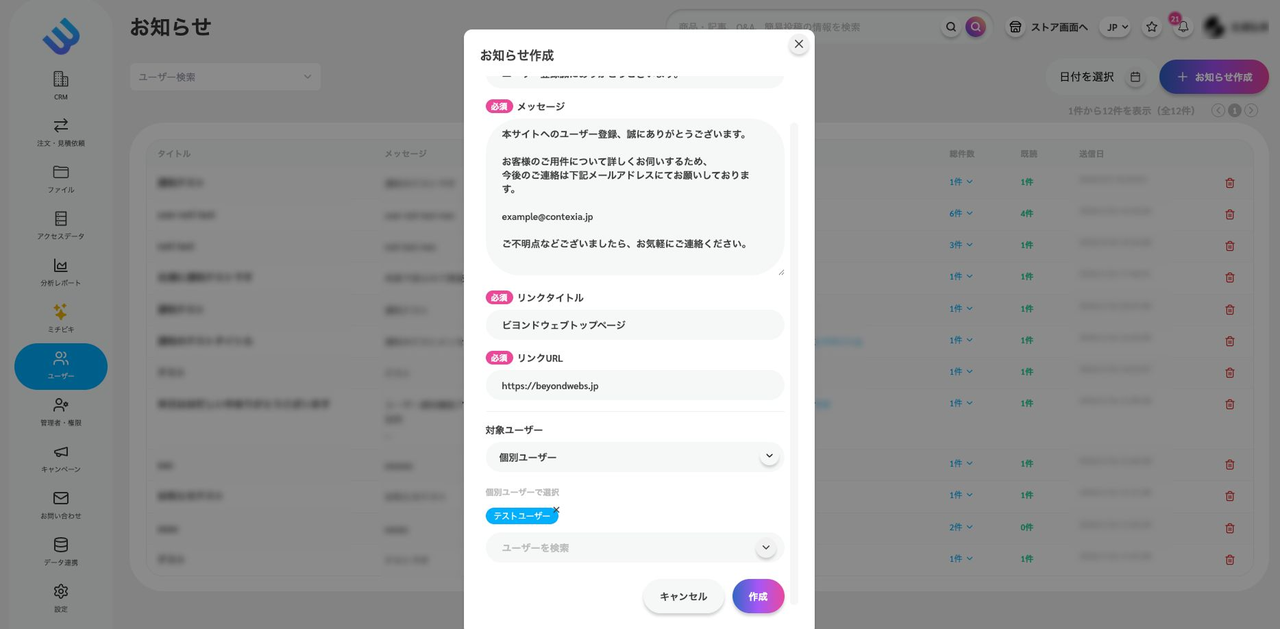Open the ユーザーを検索 dropdown
Viewport: 1280px width, 629px height.
(765, 548)
